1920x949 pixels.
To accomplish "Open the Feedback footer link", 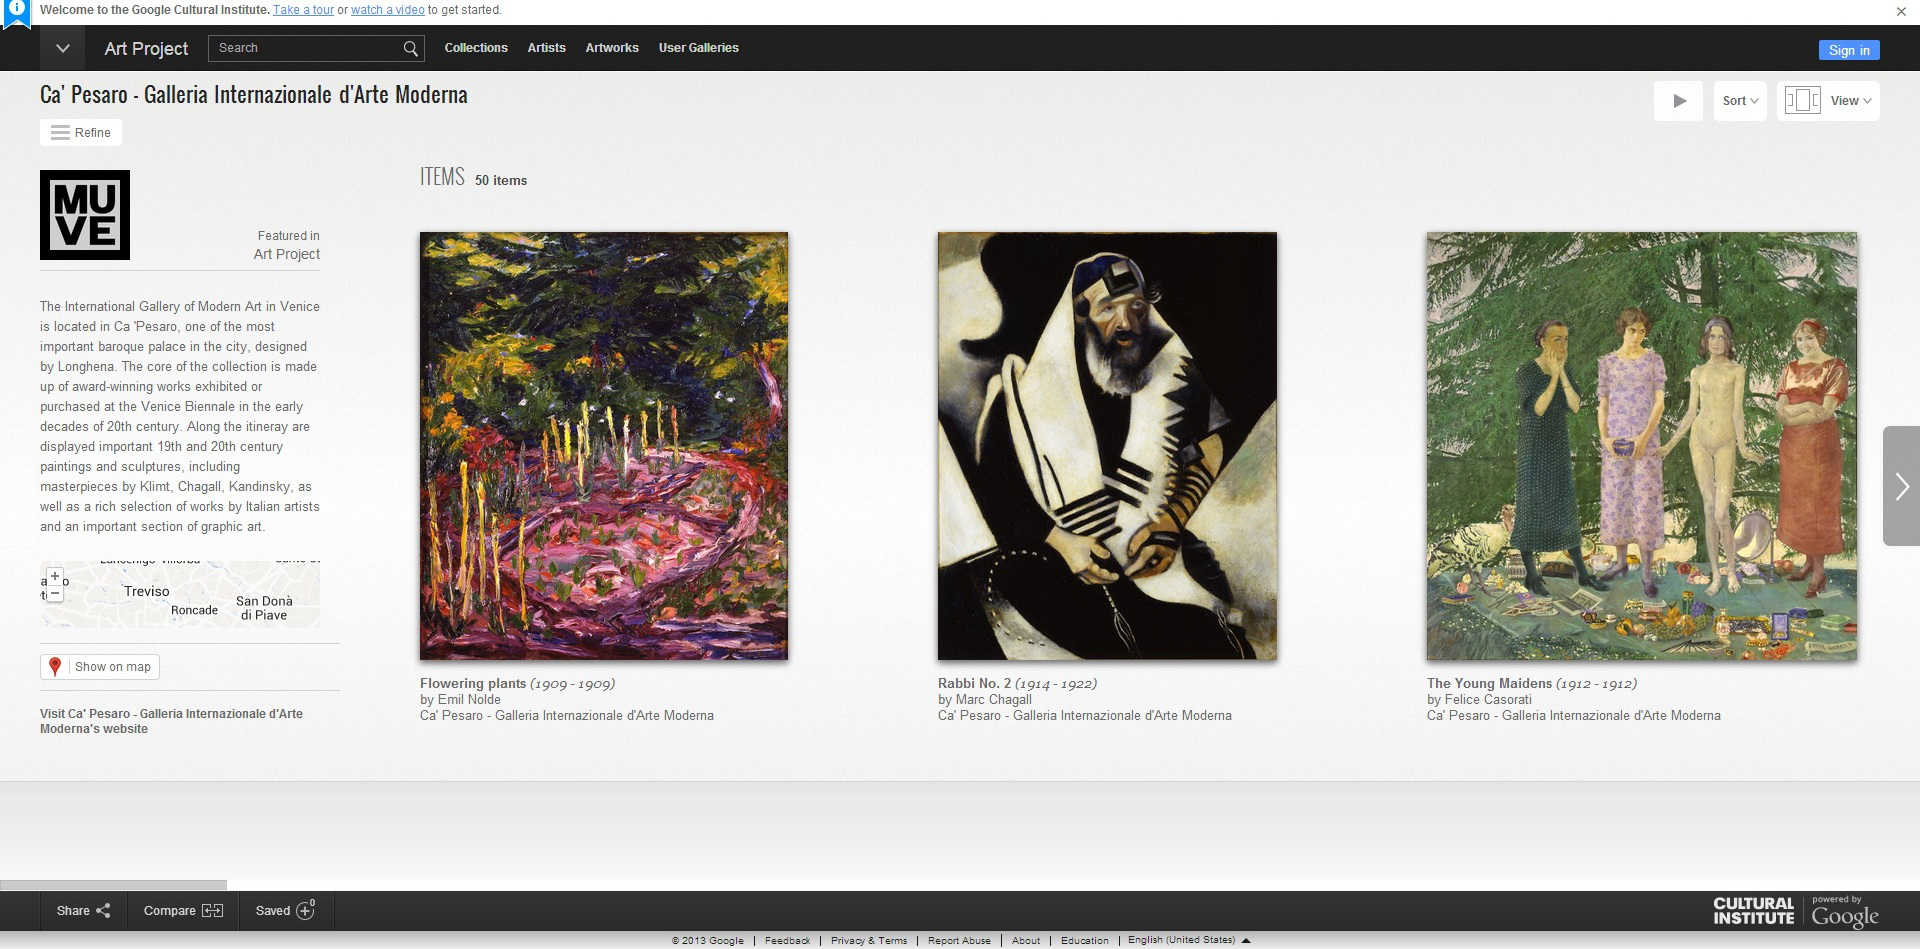I will pyautogui.click(x=787, y=941).
